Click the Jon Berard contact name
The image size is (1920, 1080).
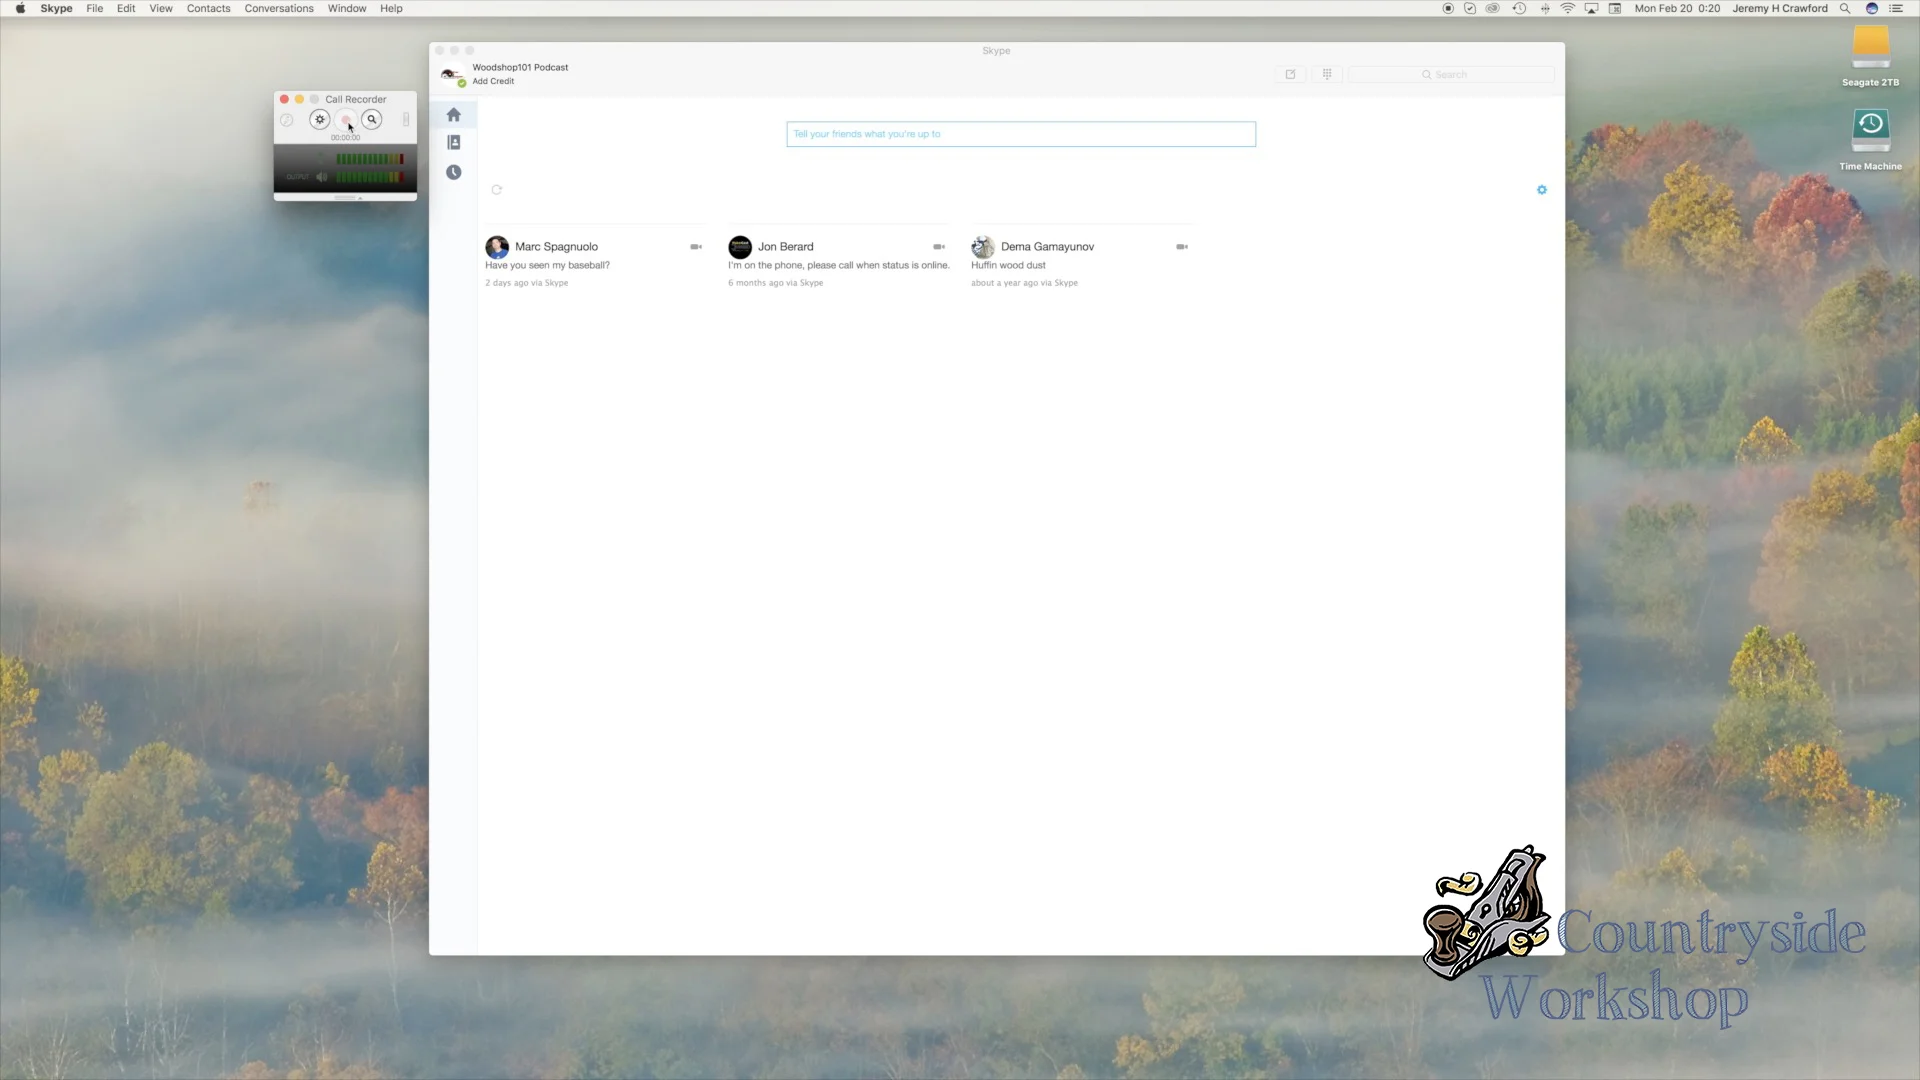786,247
